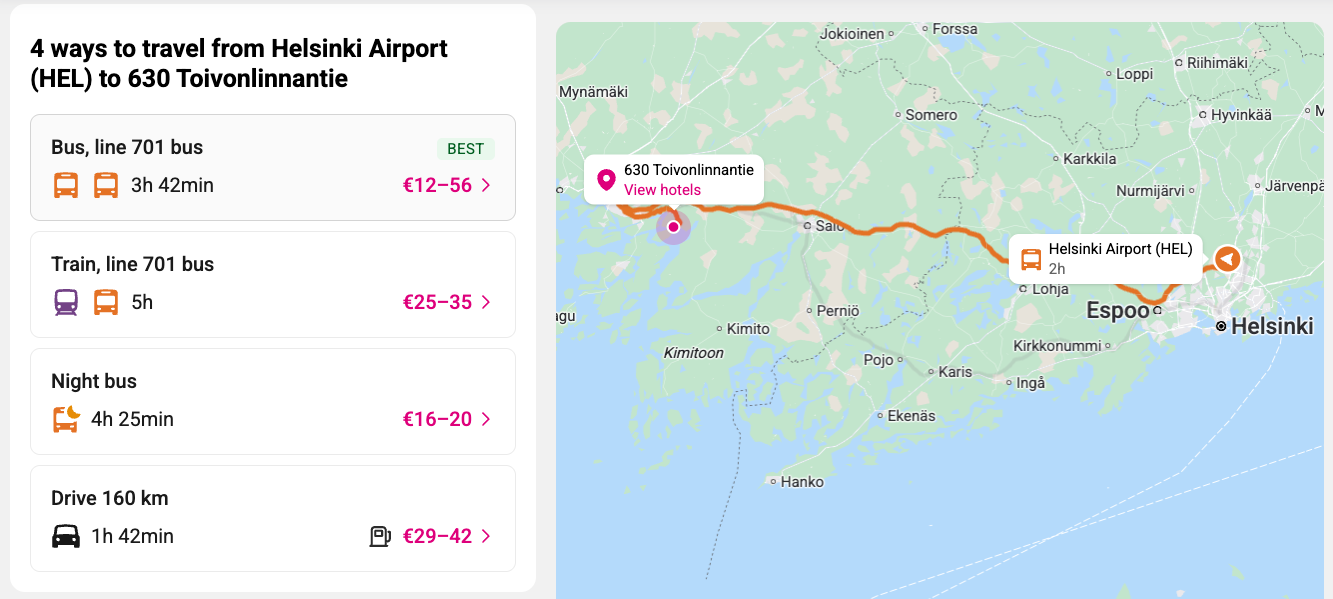Select the Bus, line 701 bus route
The image size is (1333, 599).
pyautogui.click(x=127, y=147)
